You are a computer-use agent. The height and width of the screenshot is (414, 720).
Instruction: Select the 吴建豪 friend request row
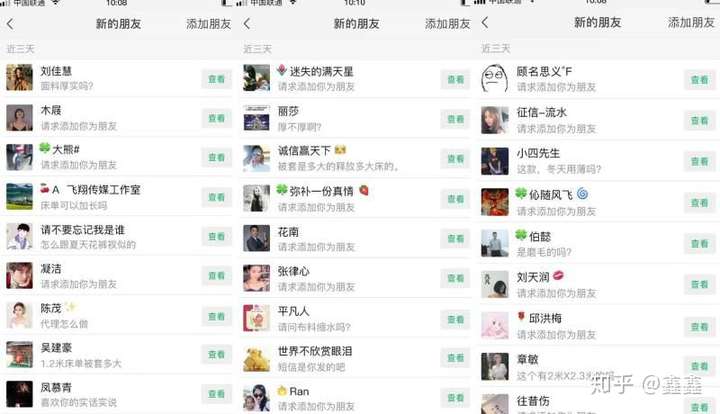[x=118, y=355]
